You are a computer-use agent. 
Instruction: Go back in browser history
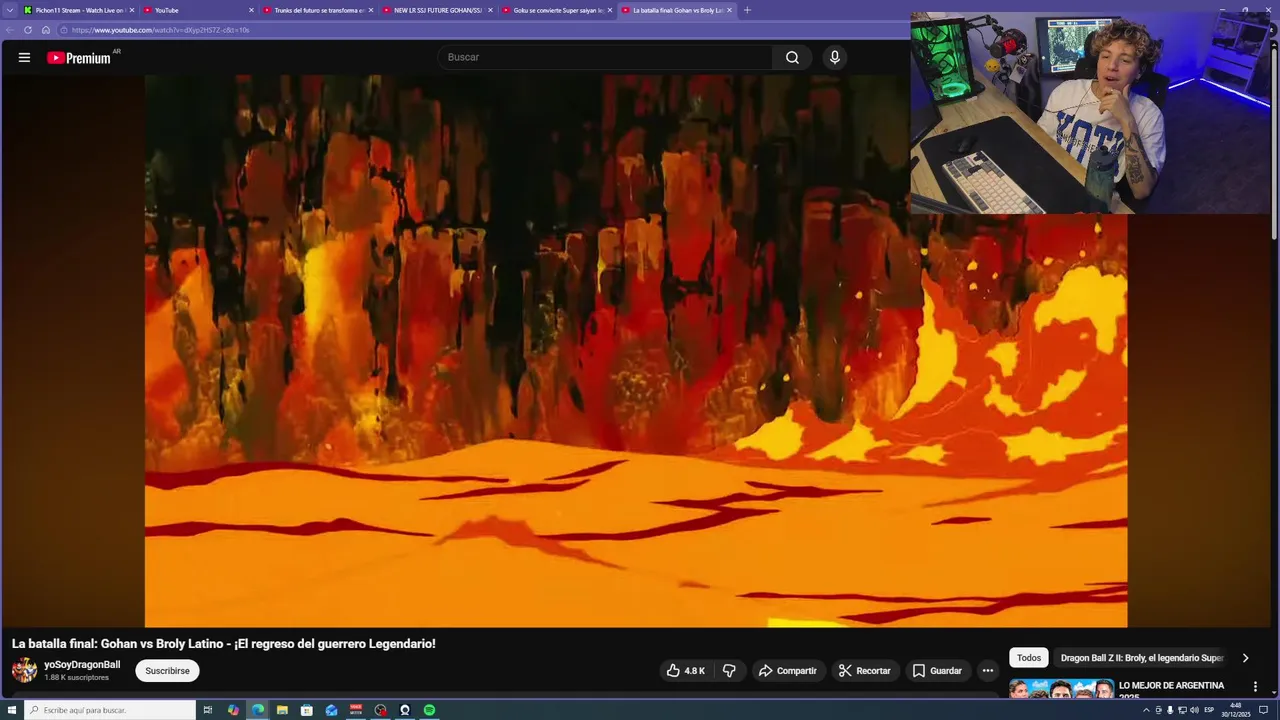[10, 30]
